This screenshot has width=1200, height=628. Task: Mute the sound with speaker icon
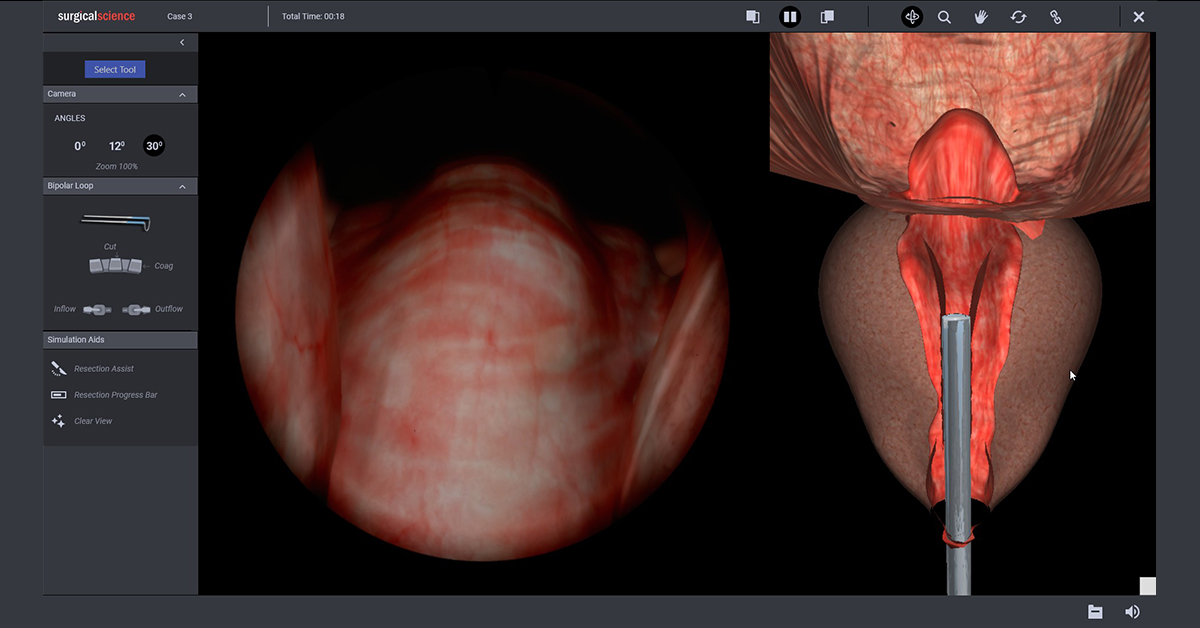pyautogui.click(x=1132, y=612)
